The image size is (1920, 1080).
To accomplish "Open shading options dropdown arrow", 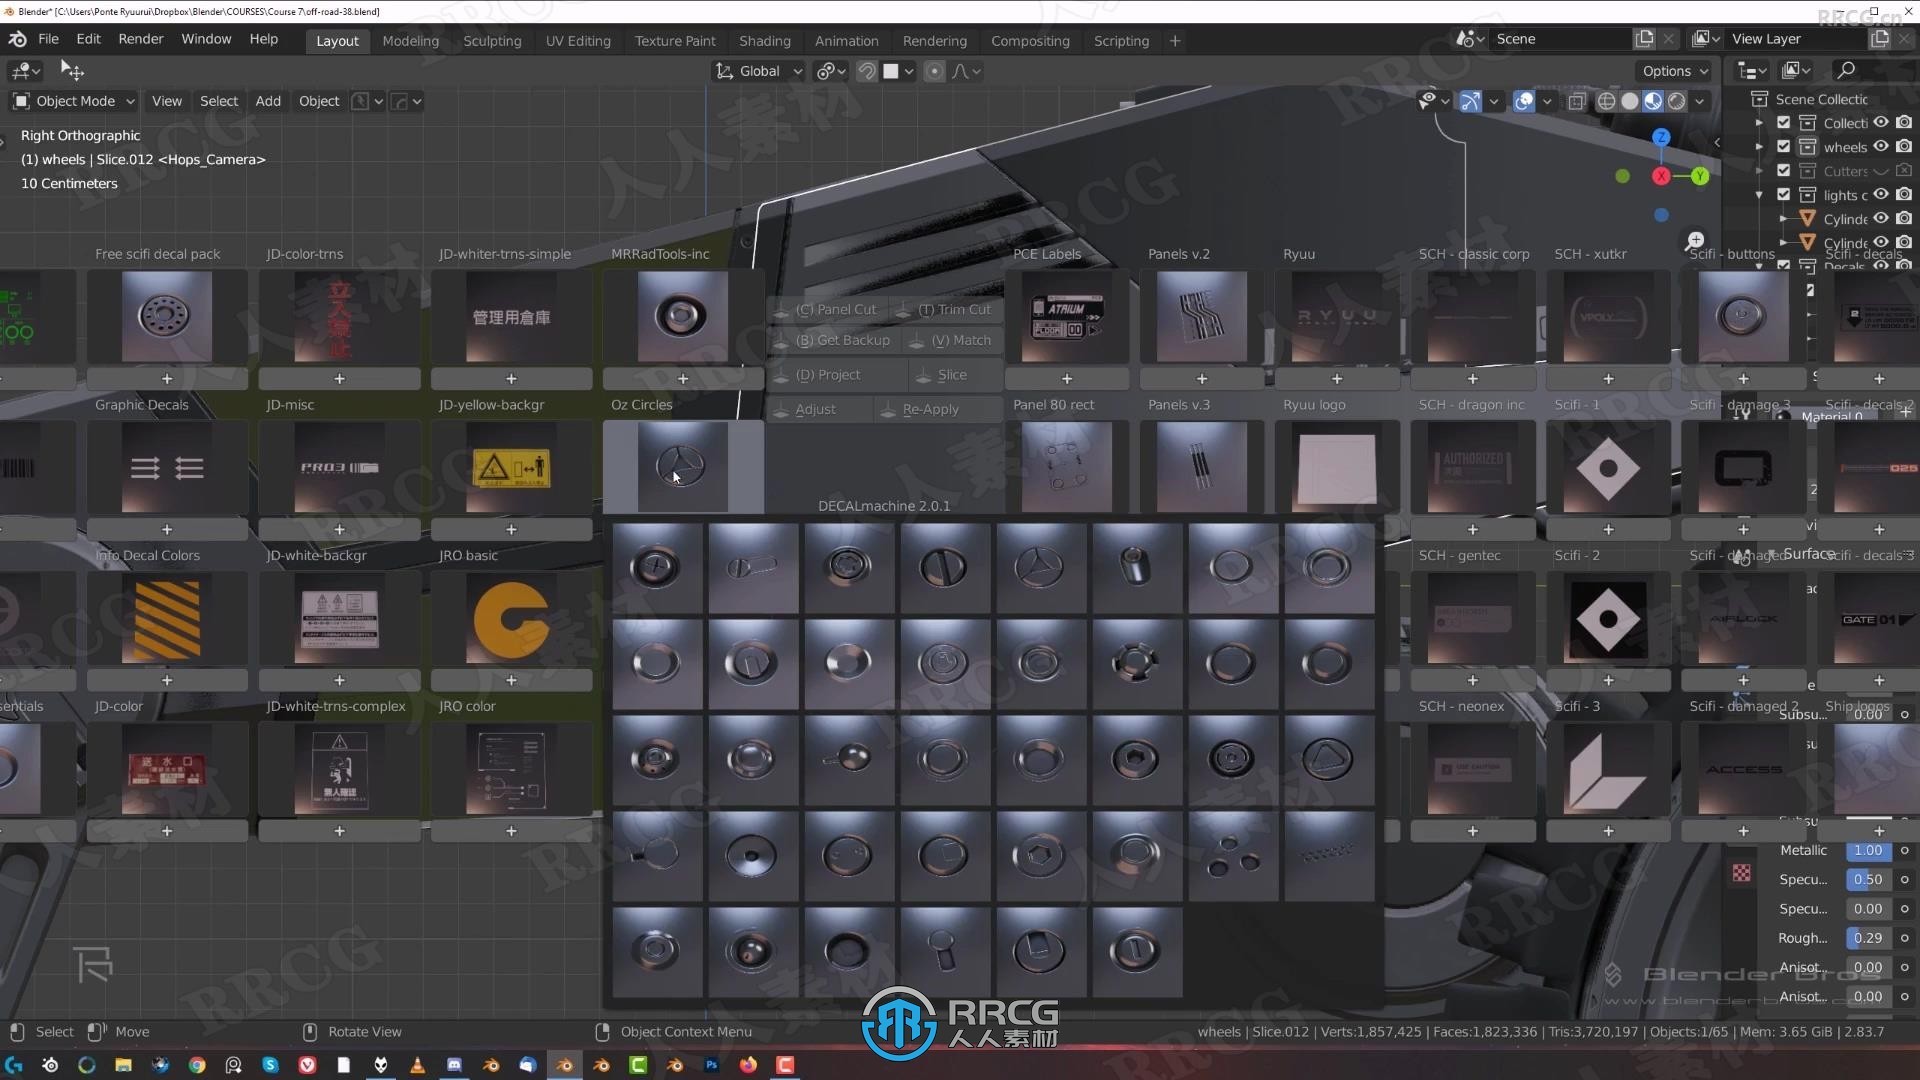I will click(1699, 101).
